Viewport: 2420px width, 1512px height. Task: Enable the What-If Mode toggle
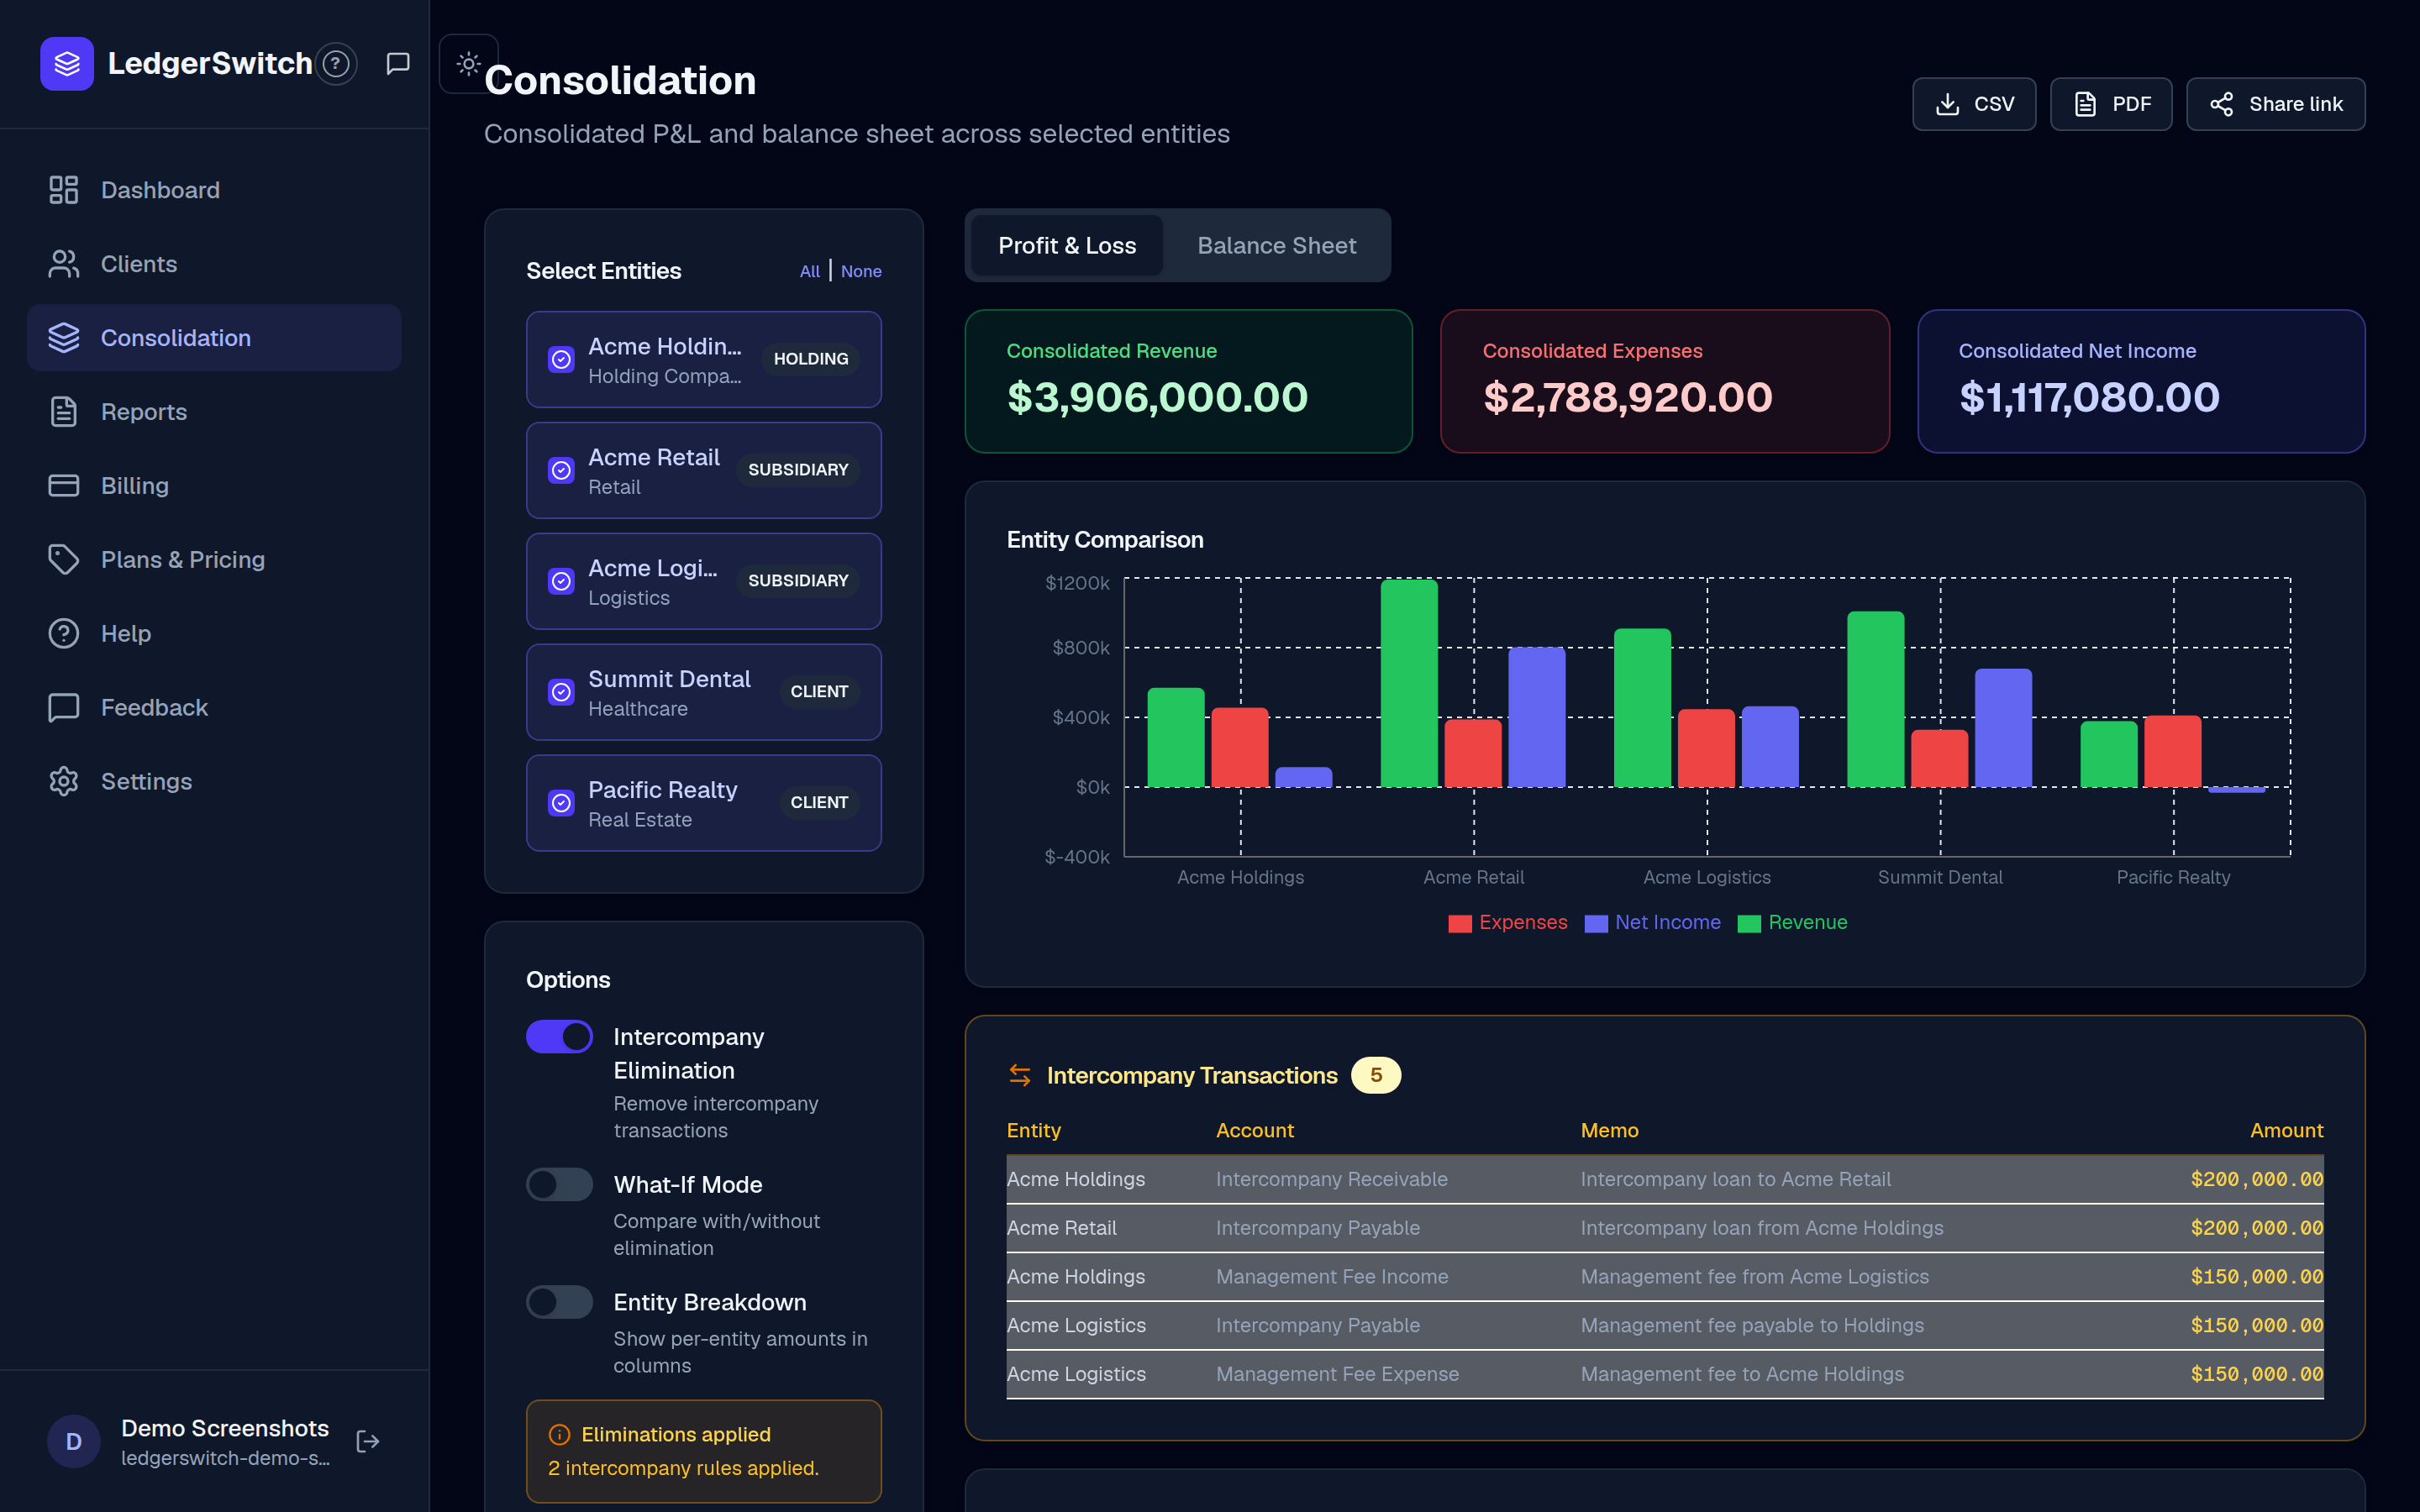(x=560, y=1185)
